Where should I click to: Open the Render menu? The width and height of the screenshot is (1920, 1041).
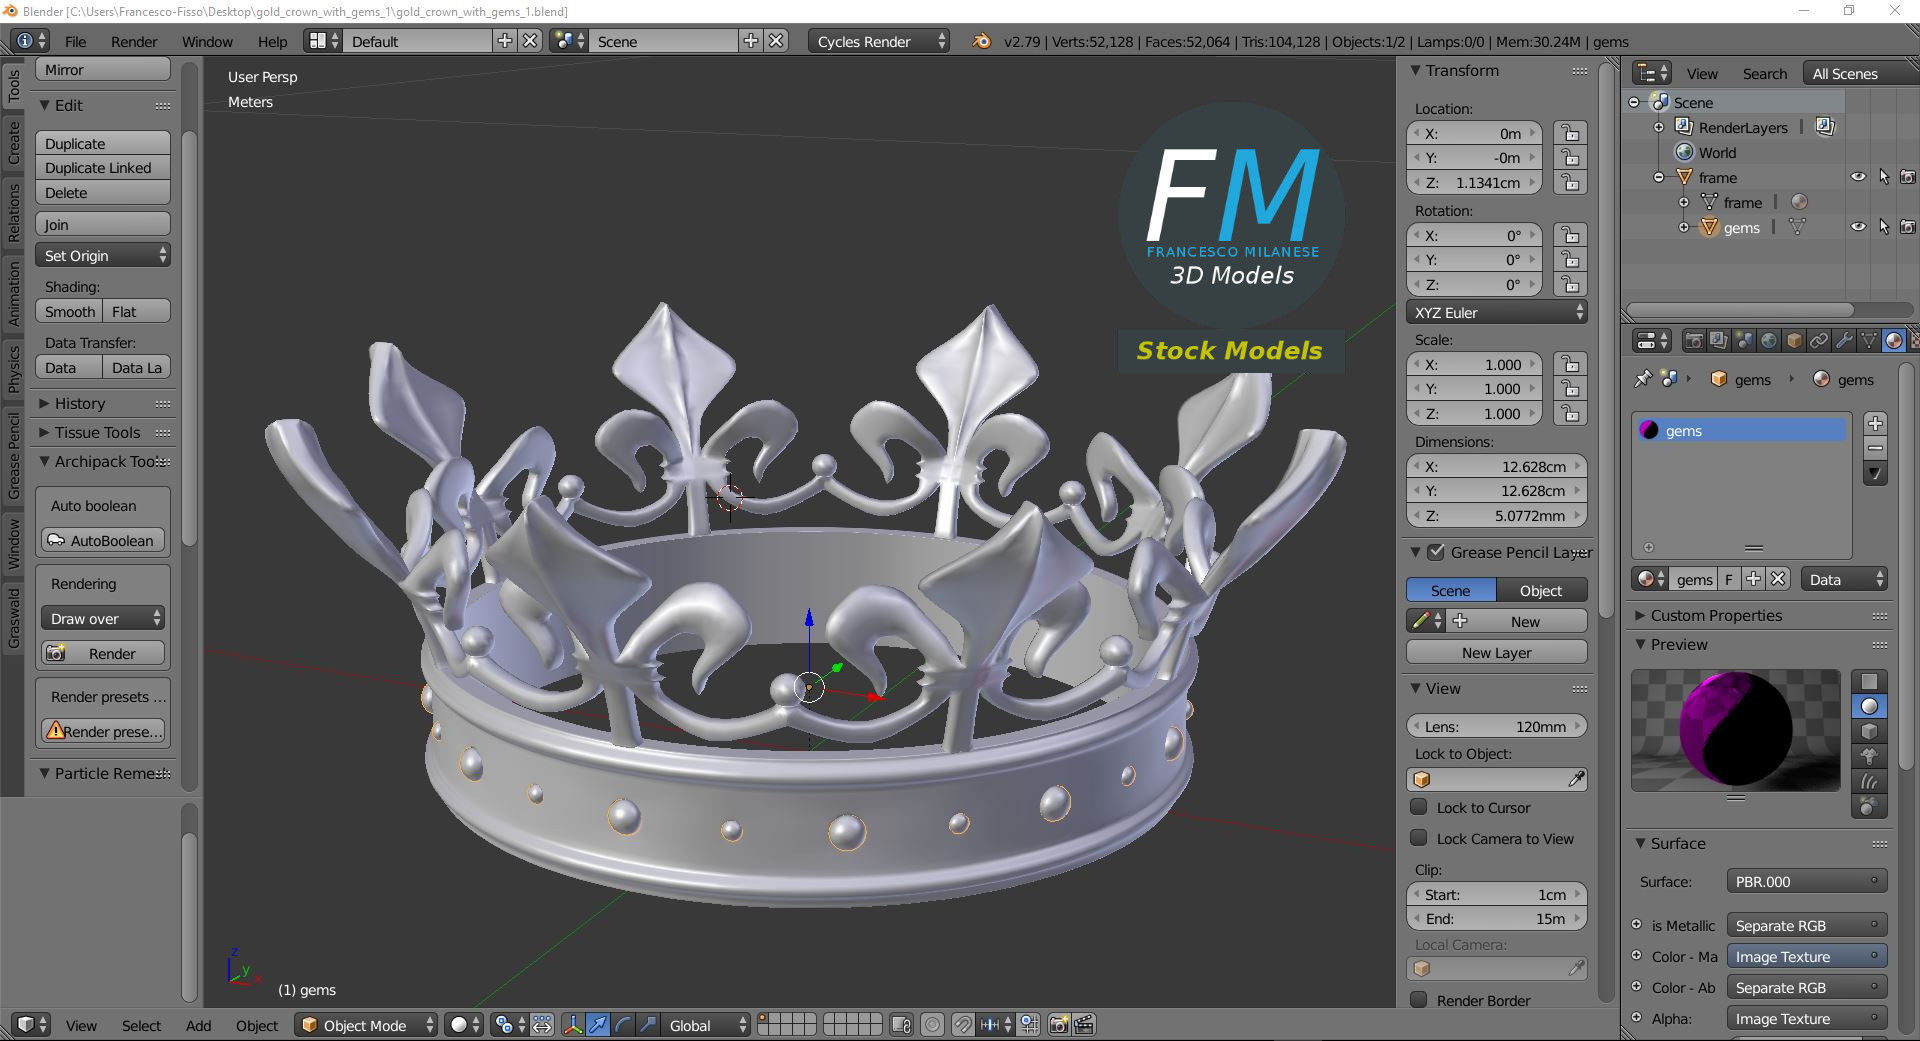pyautogui.click(x=134, y=41)
